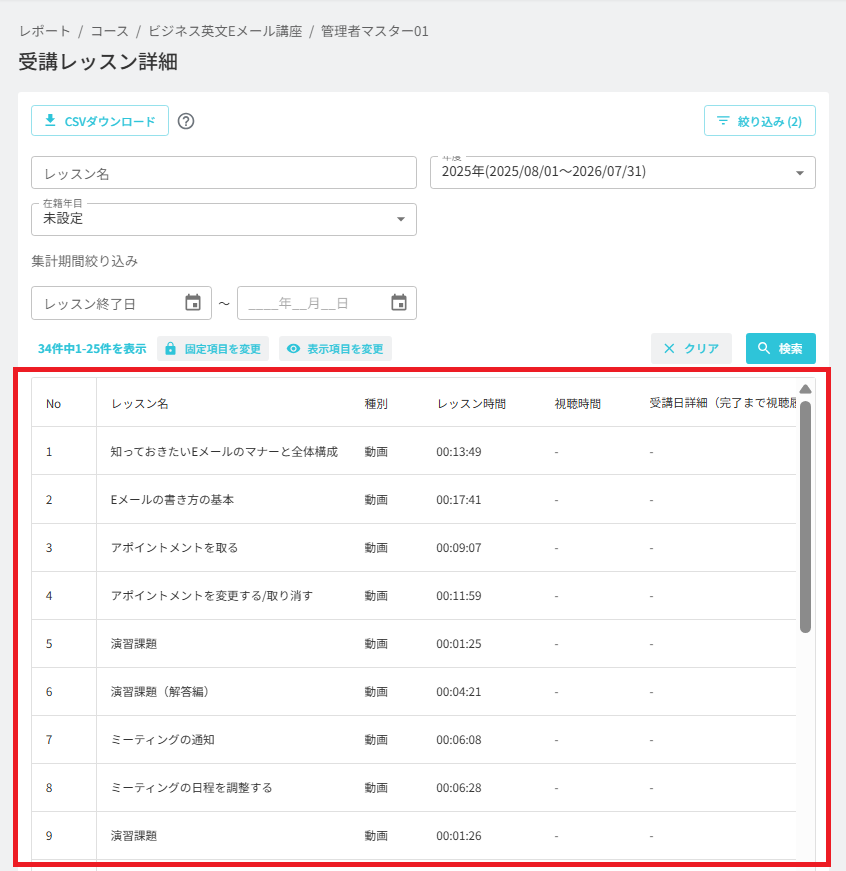Click the レッスン時間 column header
846x871 pixels.
tap(472, 404)
